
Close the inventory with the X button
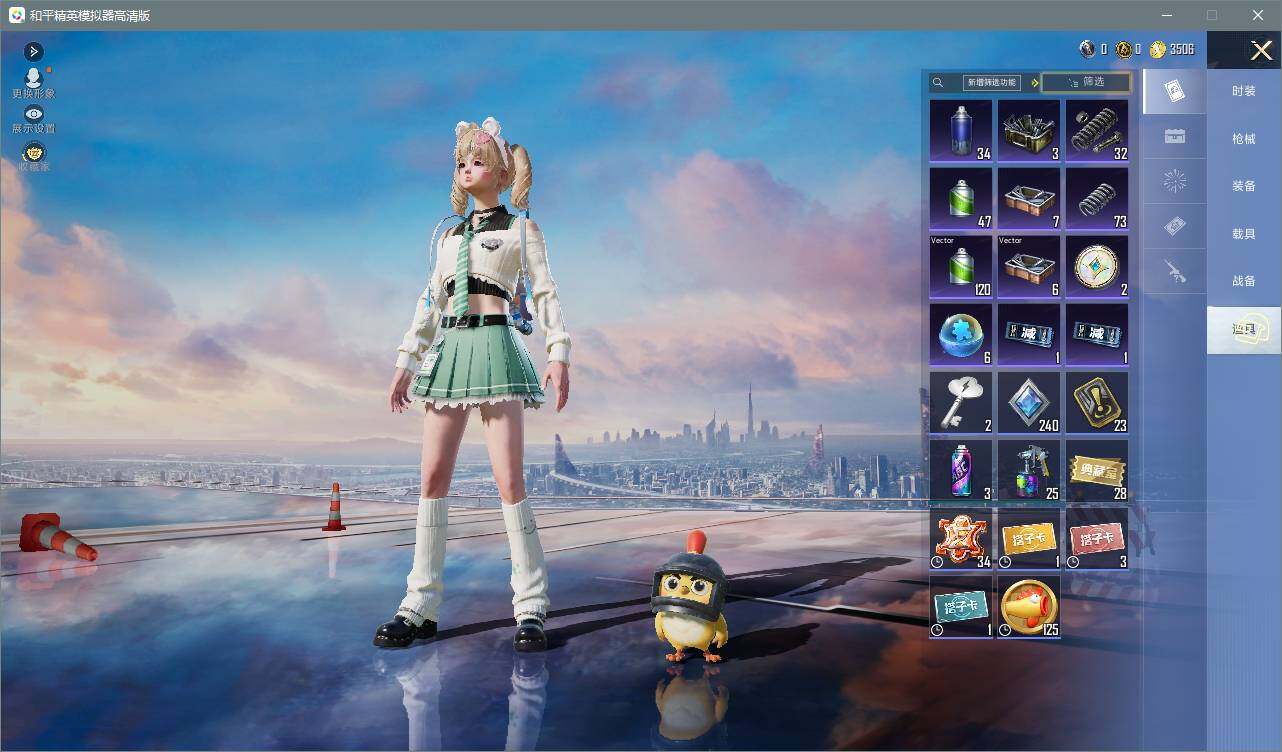pyautogui.click(x=1261, y=51)
